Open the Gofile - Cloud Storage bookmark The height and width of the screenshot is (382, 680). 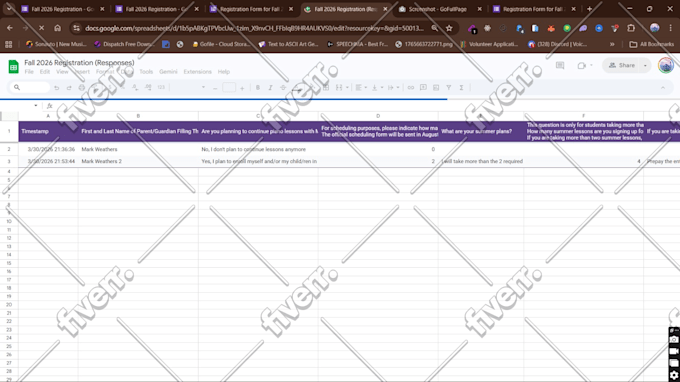pyautogui.click(x=221, y=44)
